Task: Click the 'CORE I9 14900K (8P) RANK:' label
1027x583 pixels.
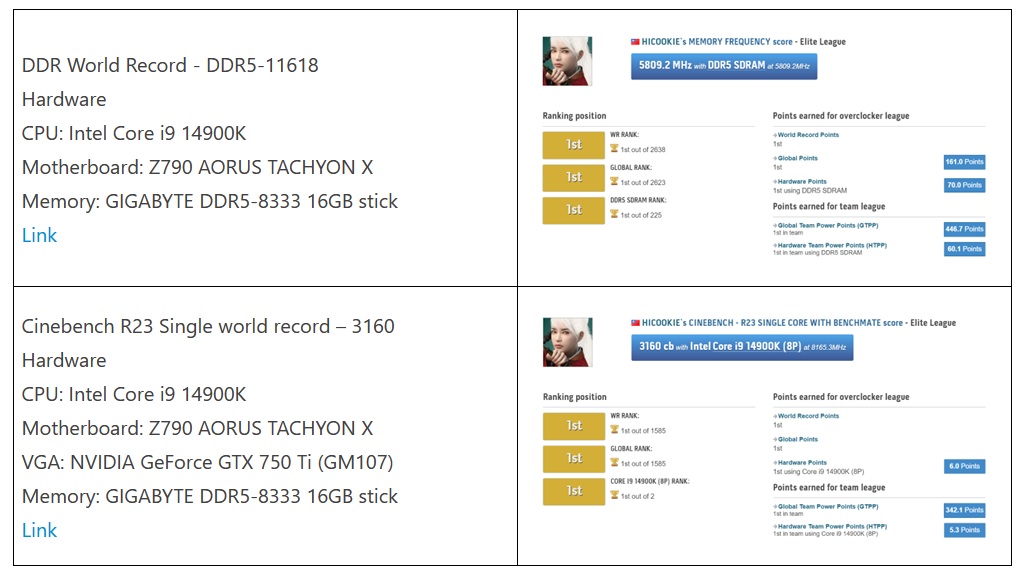Action: pos(650,481)
